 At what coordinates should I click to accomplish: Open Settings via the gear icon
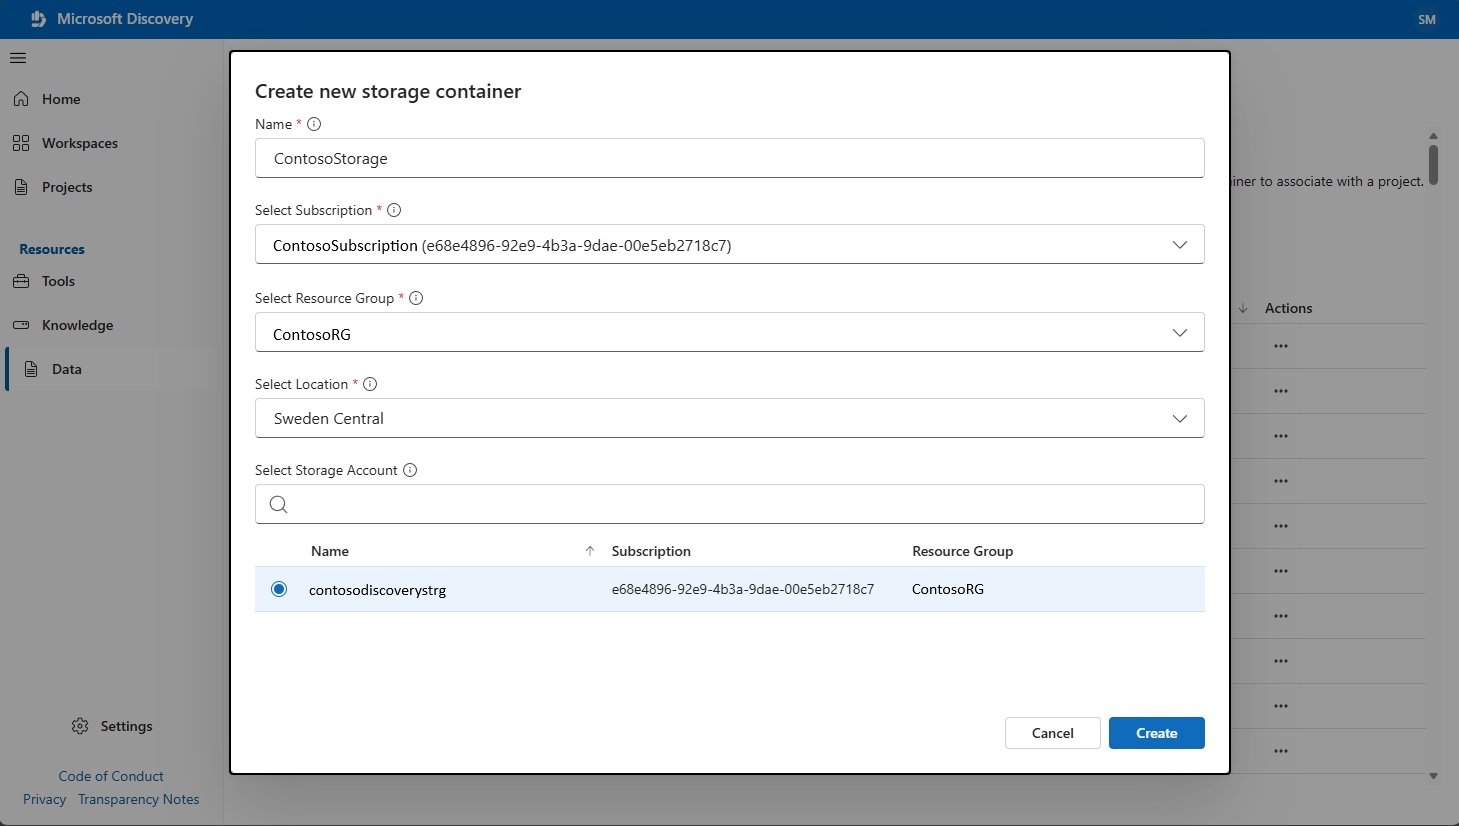[80, 726]
